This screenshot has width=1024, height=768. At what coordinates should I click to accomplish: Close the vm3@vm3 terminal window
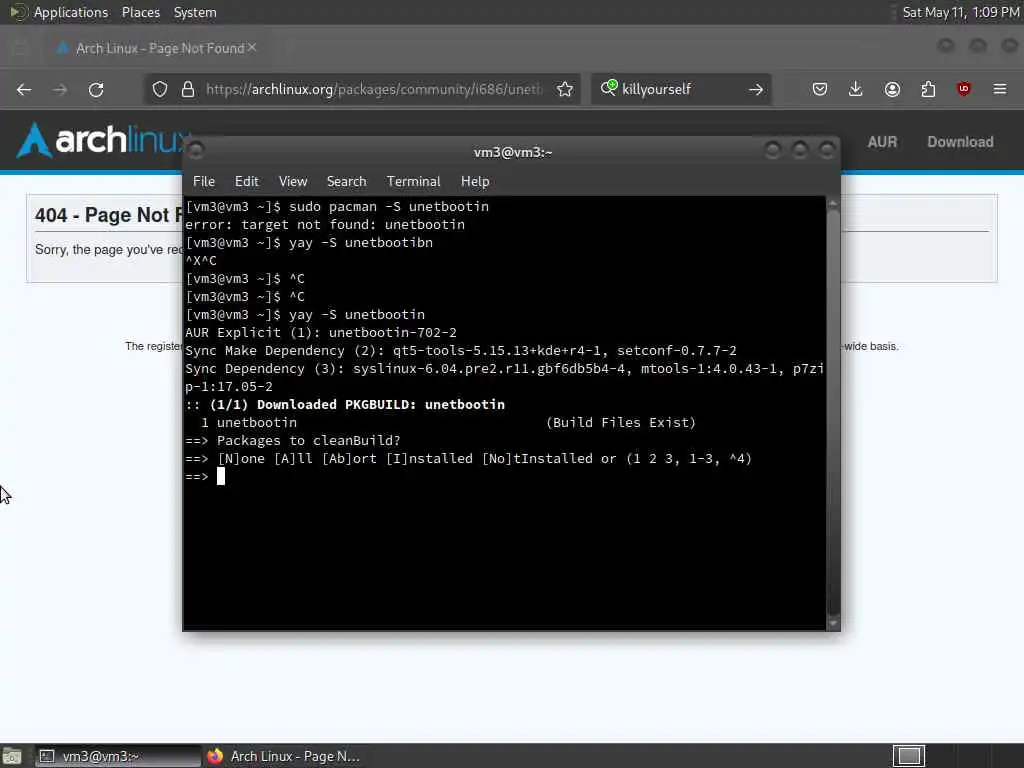(827, 151)
